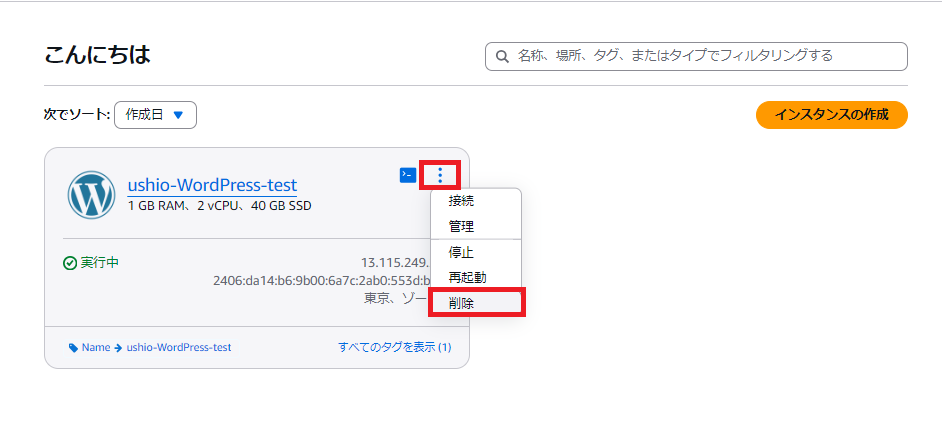Click the tag icon beside Name

coord(73,347)
